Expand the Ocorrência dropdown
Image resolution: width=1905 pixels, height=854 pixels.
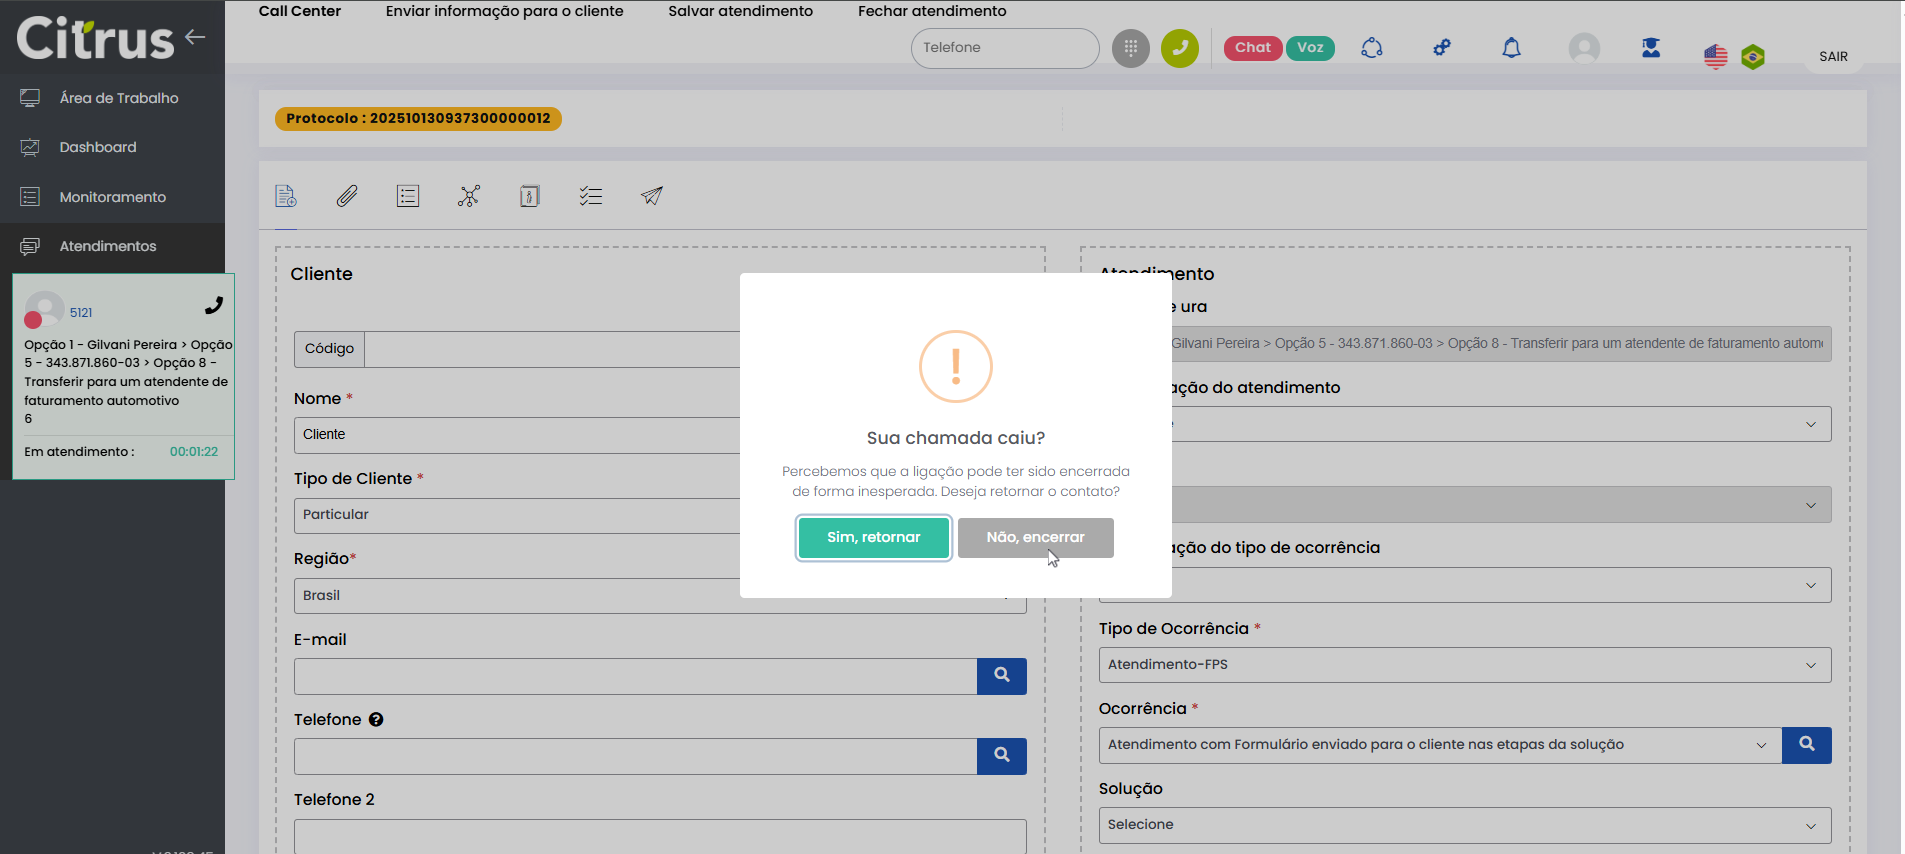pyautogui.click(x=1440, y=745)
